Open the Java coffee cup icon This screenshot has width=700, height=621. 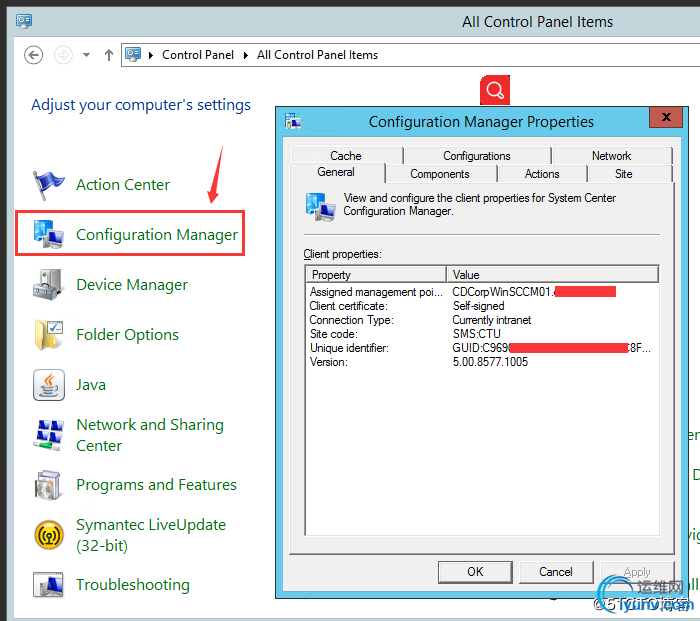48,385
